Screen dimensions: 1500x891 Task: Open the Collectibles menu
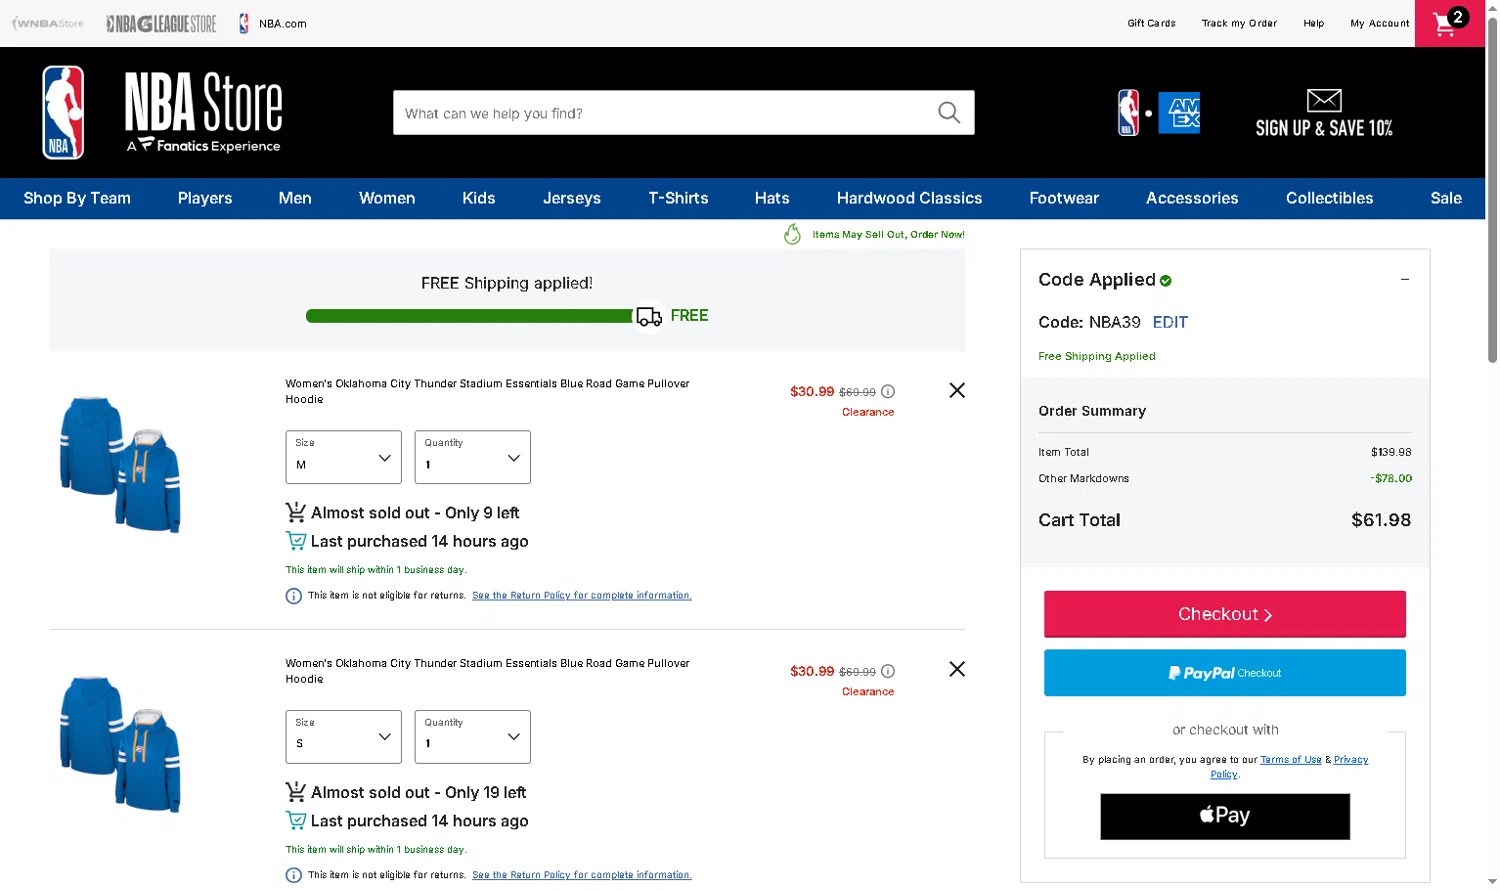(1329, 198)
